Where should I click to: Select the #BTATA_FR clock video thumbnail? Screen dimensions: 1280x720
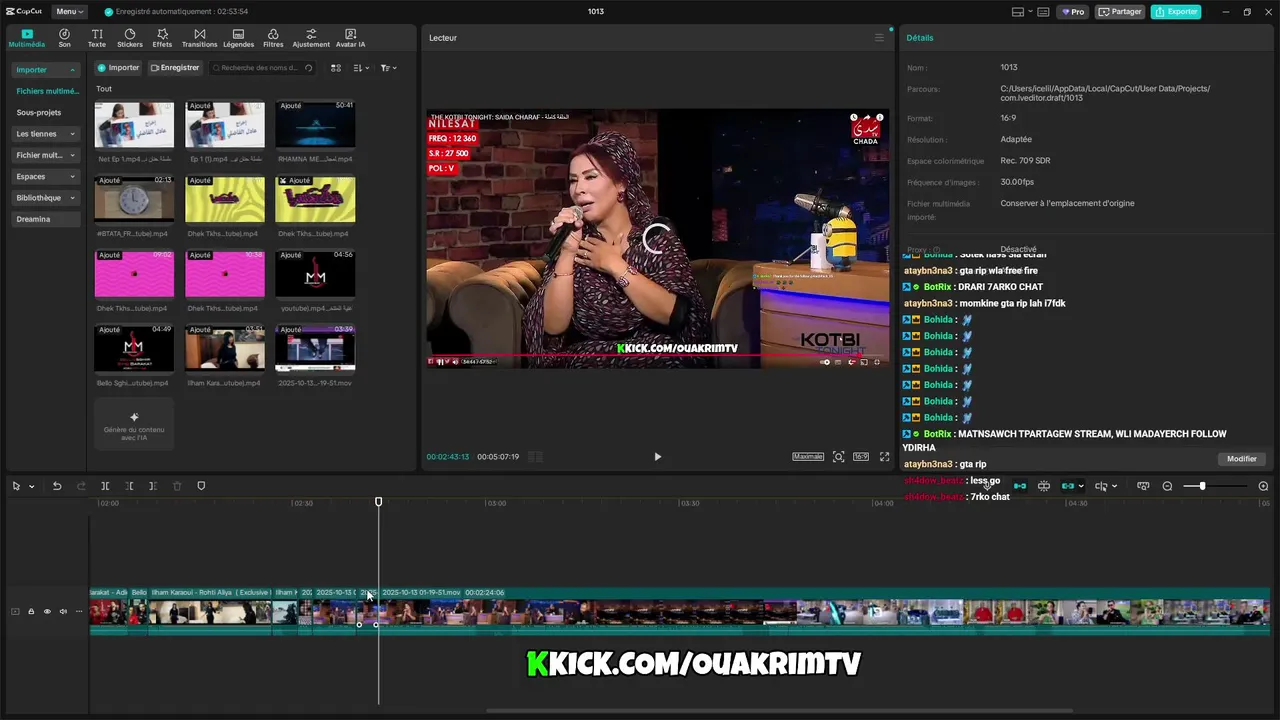coord(134,199)
